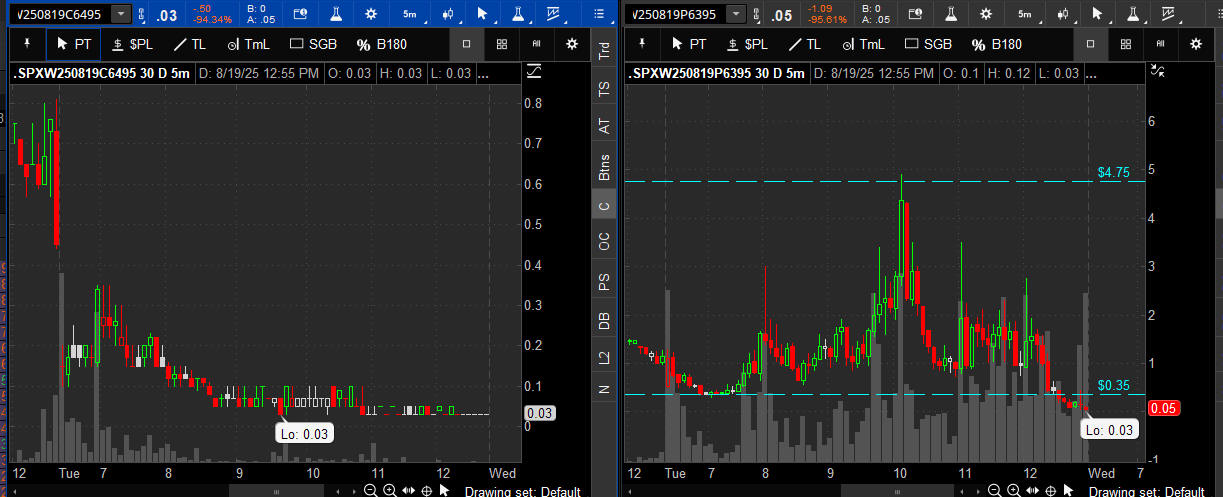Open chart style candlestick dropdown in left chart
1223x497 pixels.
[449, 14]
